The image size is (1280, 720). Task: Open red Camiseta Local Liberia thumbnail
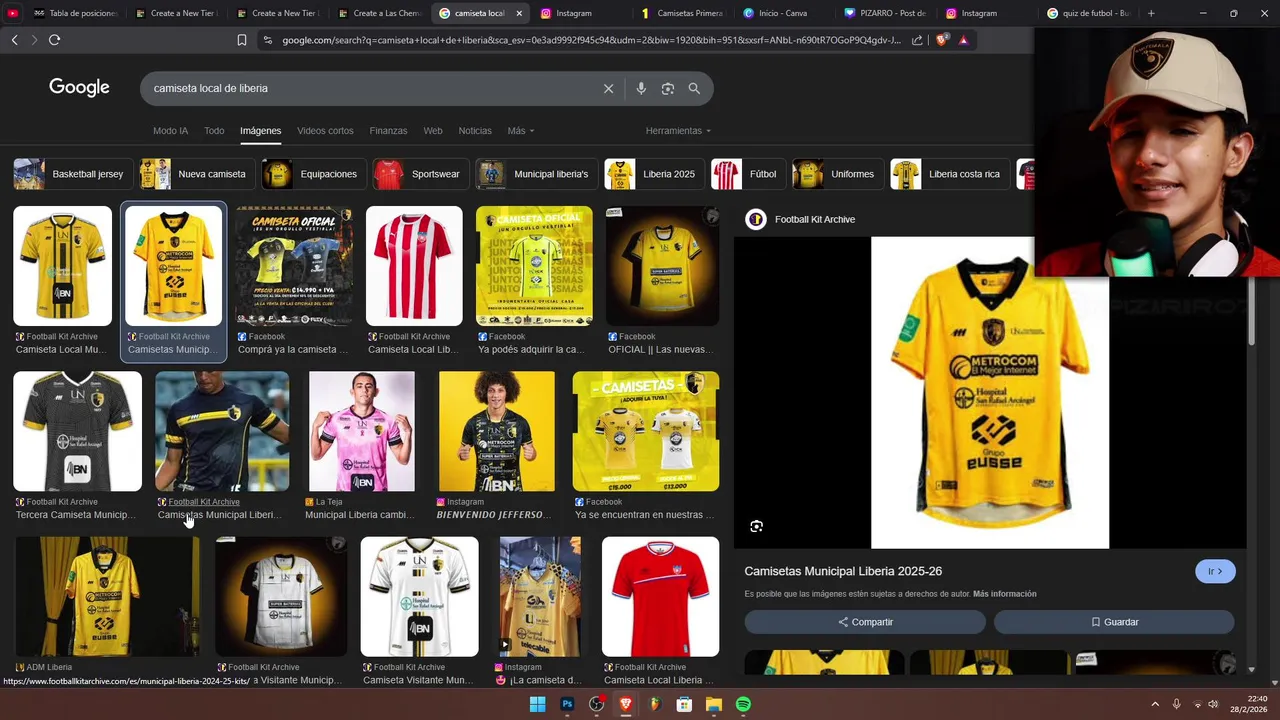point(660,597)
